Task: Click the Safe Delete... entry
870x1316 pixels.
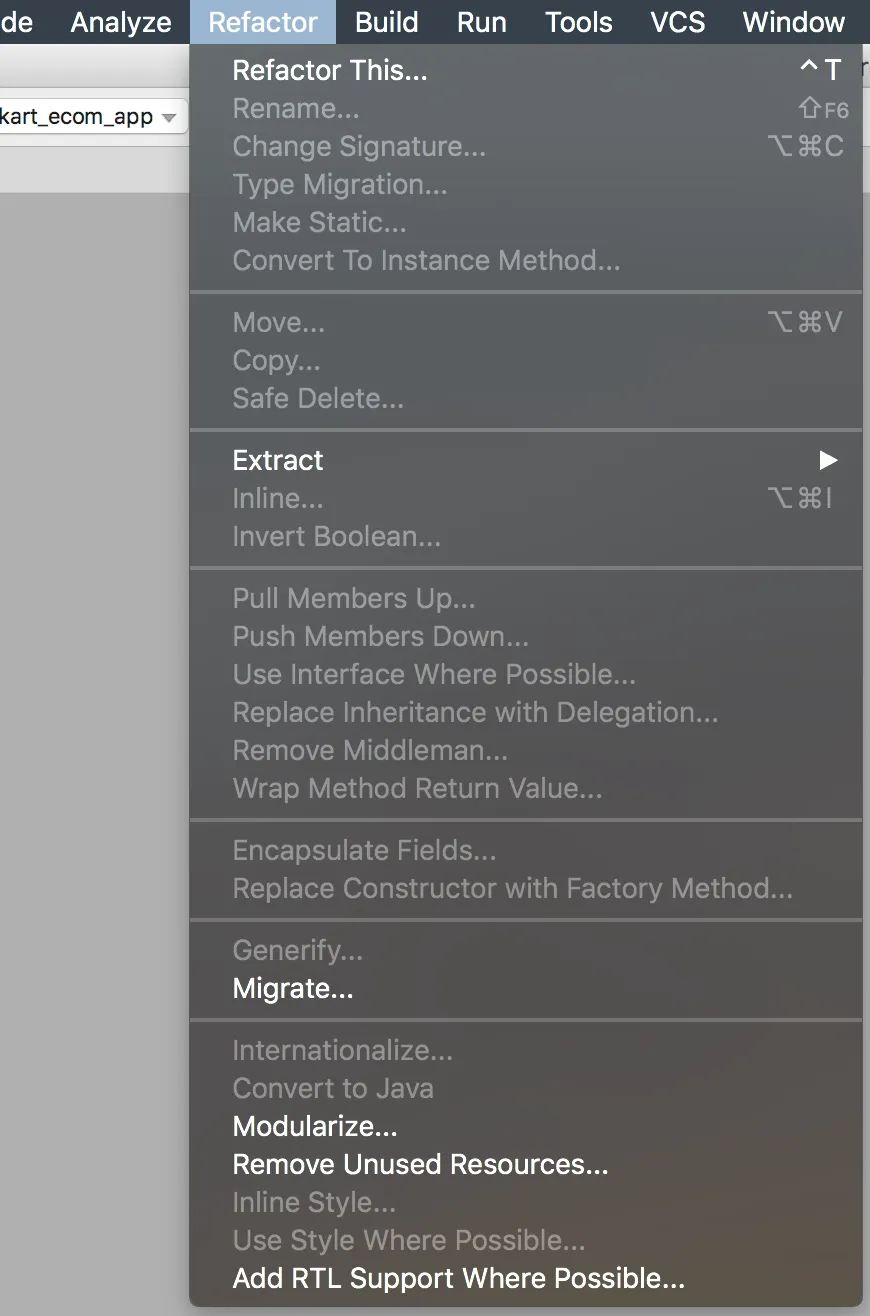Action: (x=317, y=399)
